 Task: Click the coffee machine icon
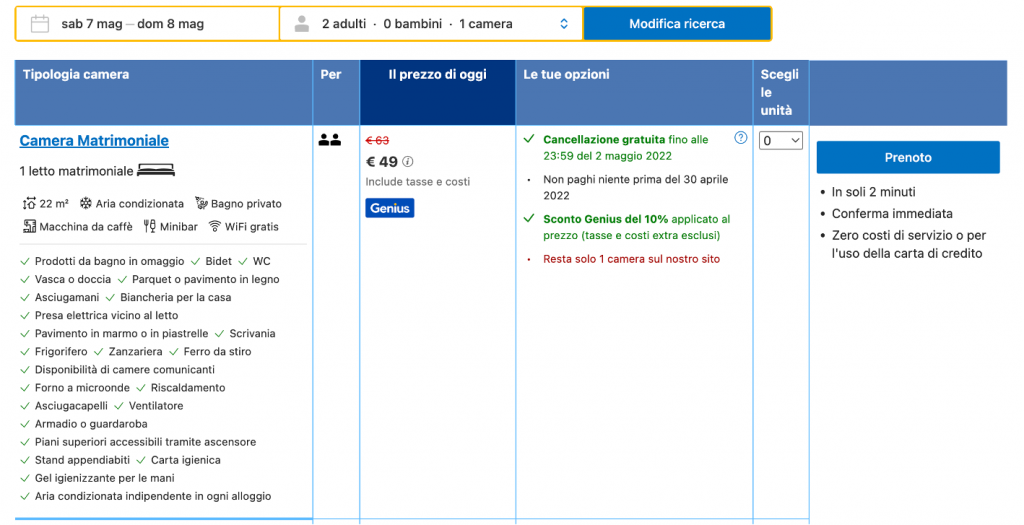click(x=28, y=227)
